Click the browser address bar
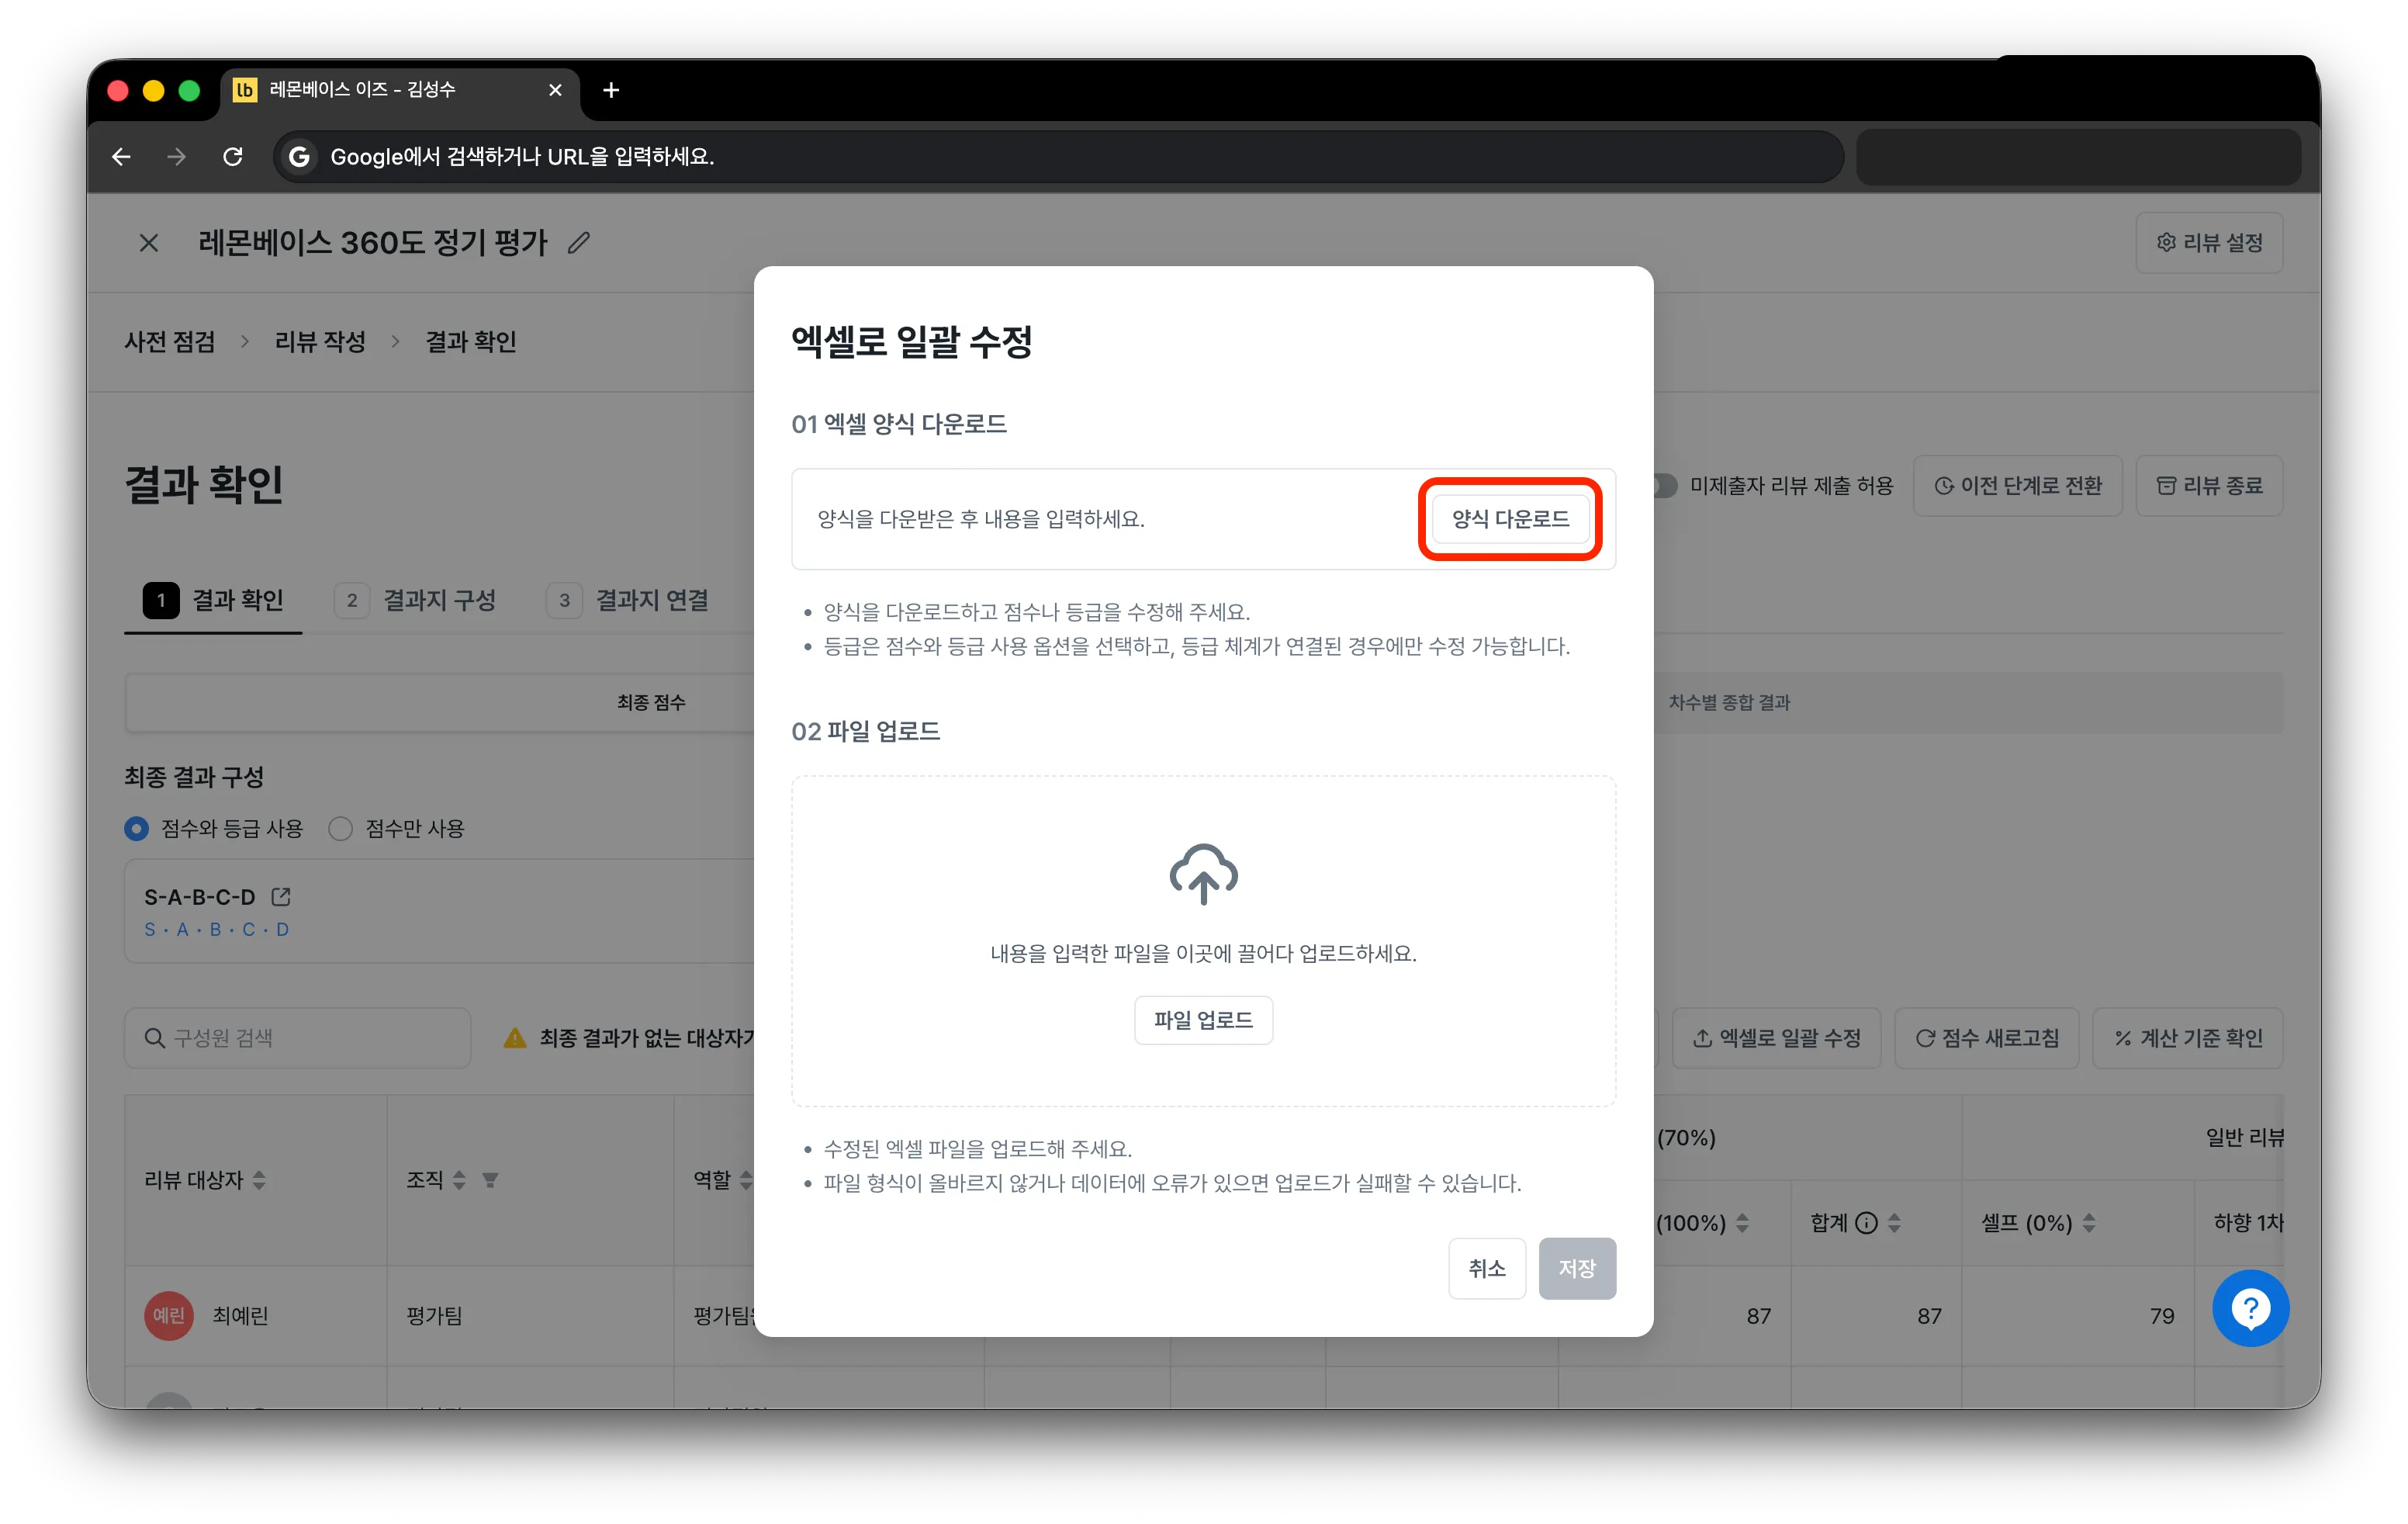The height and width of the screenshot is (1524, 2408). click(1058, 157)
